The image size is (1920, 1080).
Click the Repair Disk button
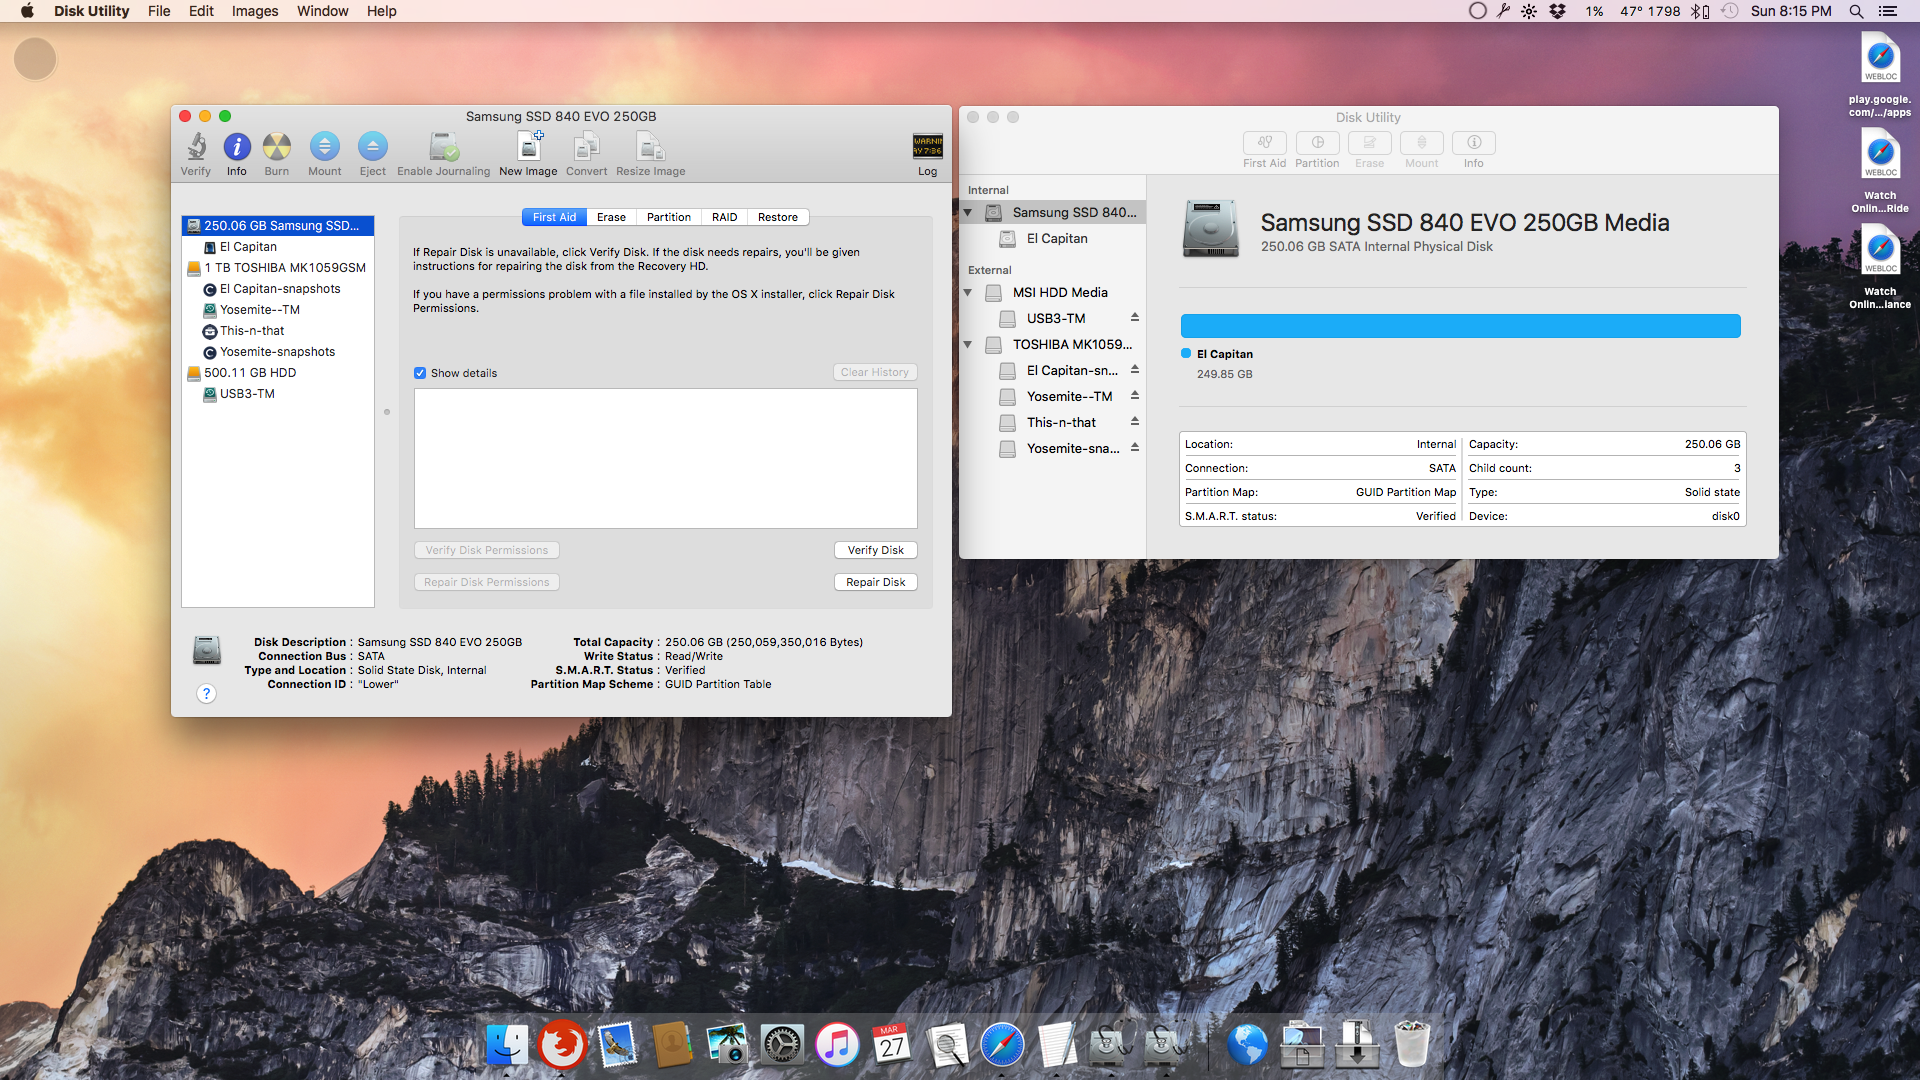click(875, 582)
